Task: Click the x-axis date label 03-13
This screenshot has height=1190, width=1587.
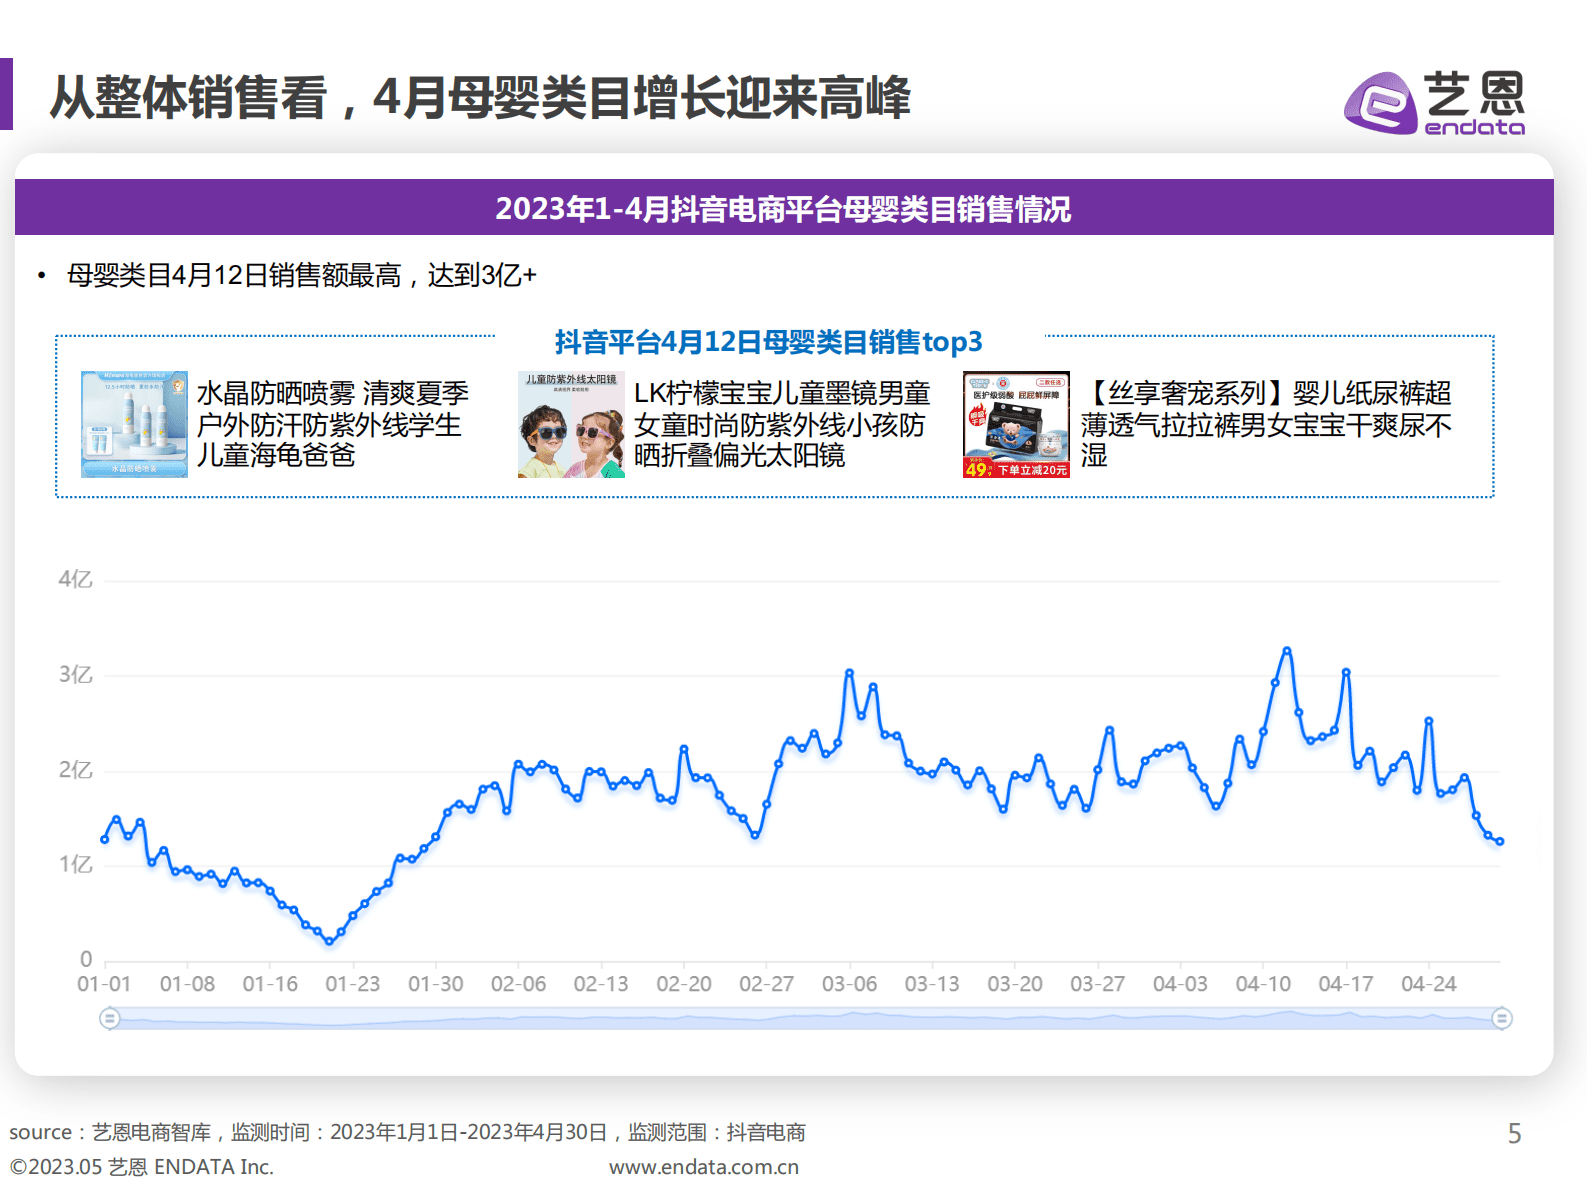Action: coord(932,984)
